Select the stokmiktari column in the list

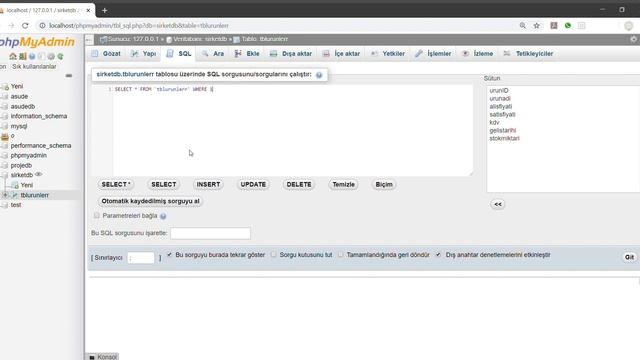pyautogui.click(x=504, y=138)
